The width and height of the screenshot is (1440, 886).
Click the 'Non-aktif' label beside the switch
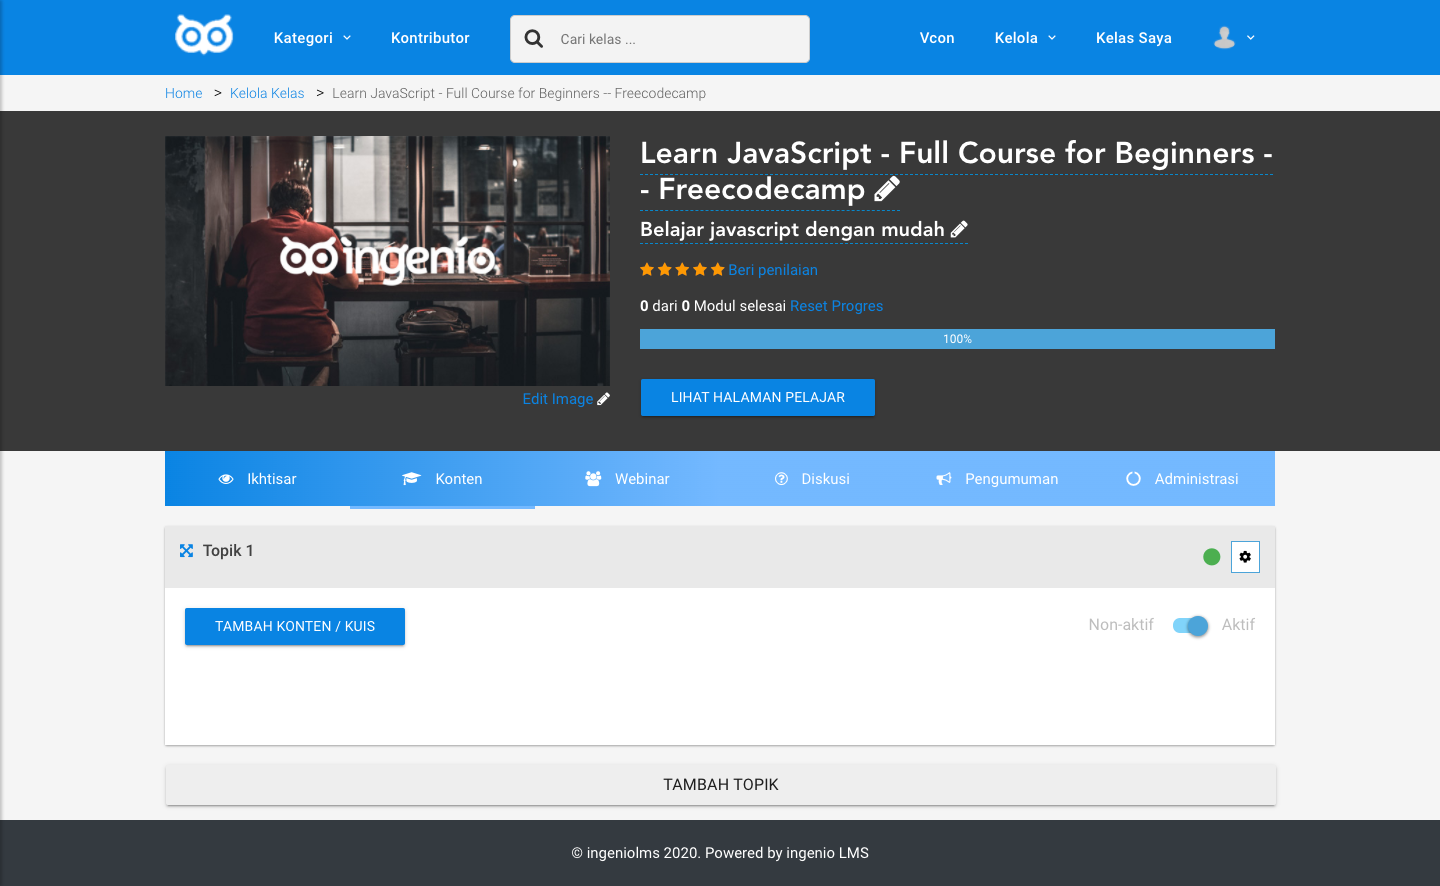point(1121,625)
